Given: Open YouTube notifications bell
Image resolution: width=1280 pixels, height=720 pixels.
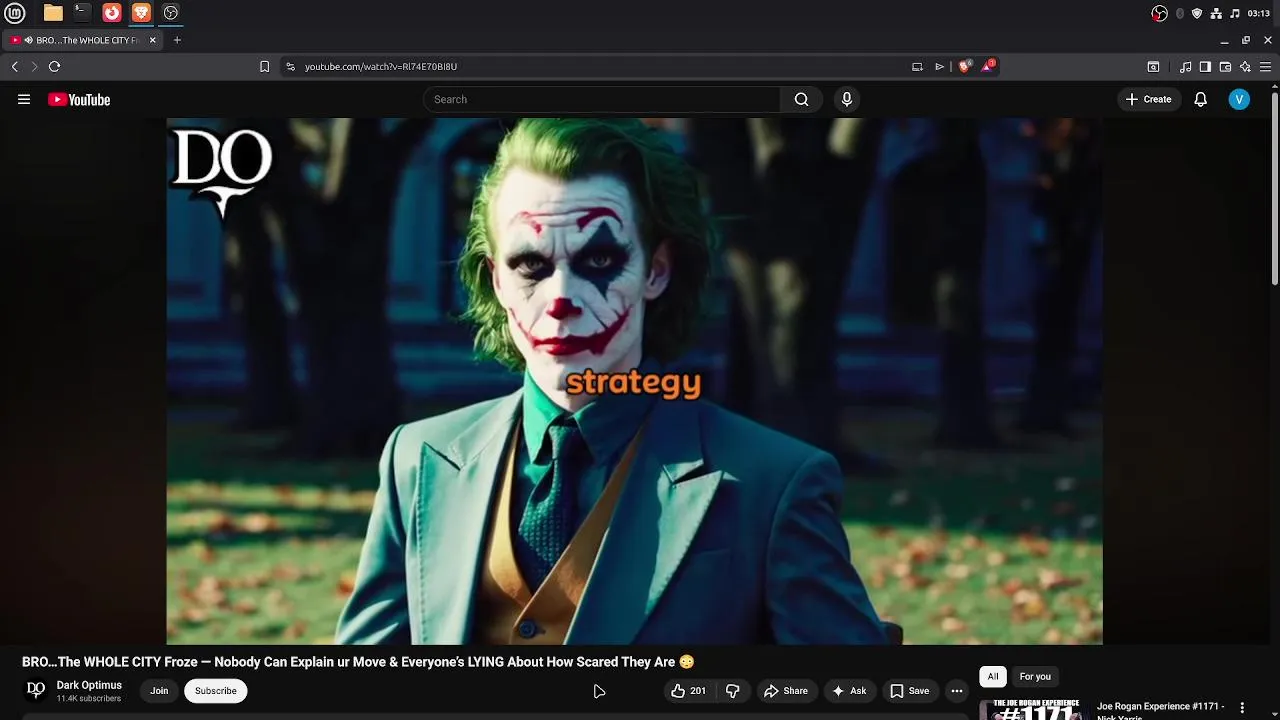Looking at the screenshot, I should click(x=1201, y=99).
